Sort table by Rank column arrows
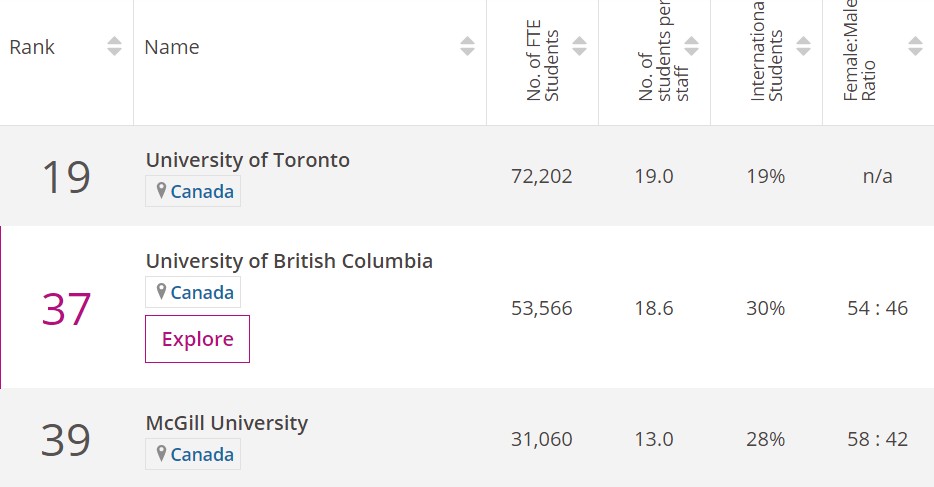Screen dimensions: 934x487 (x=114, y=46)
